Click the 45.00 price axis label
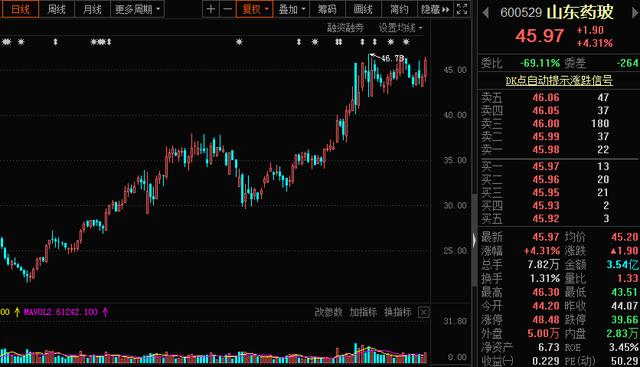Viewport: 640px width, 367px height. pos(455,70)
